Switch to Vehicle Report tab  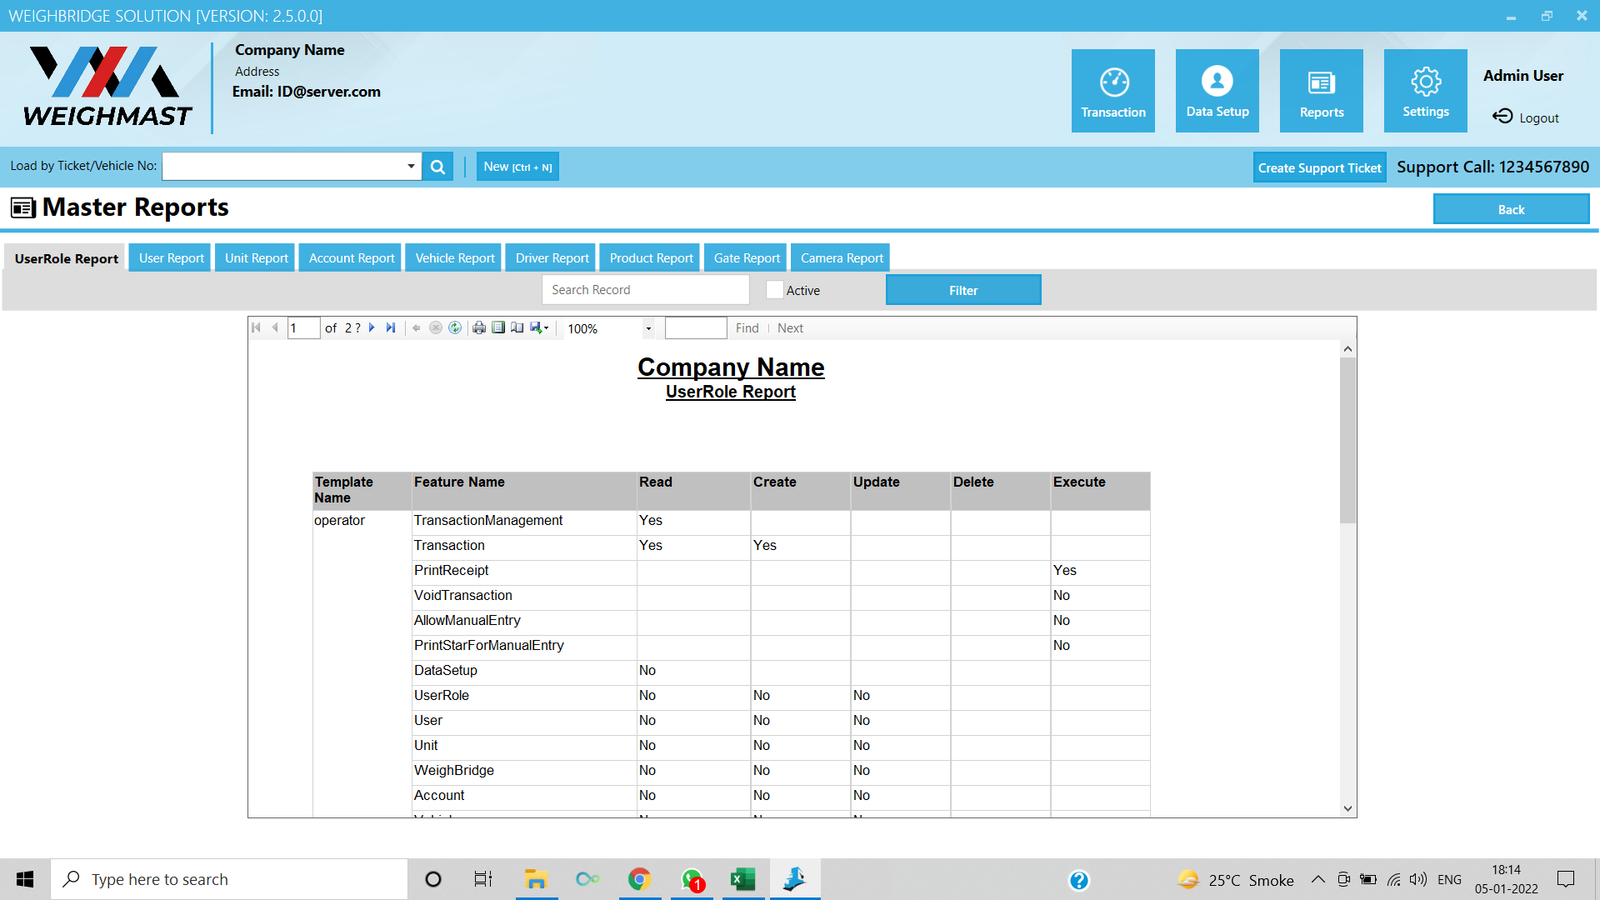455,258
